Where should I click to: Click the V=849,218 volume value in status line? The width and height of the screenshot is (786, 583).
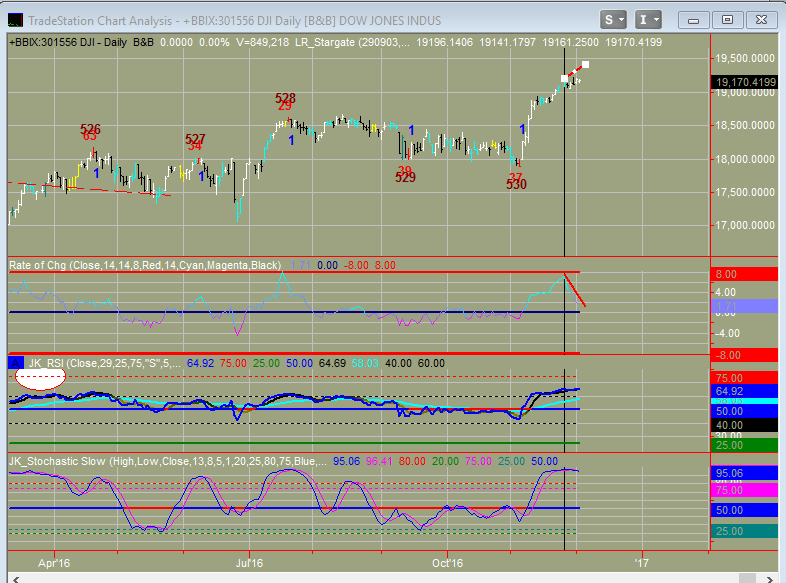point(263,43)
